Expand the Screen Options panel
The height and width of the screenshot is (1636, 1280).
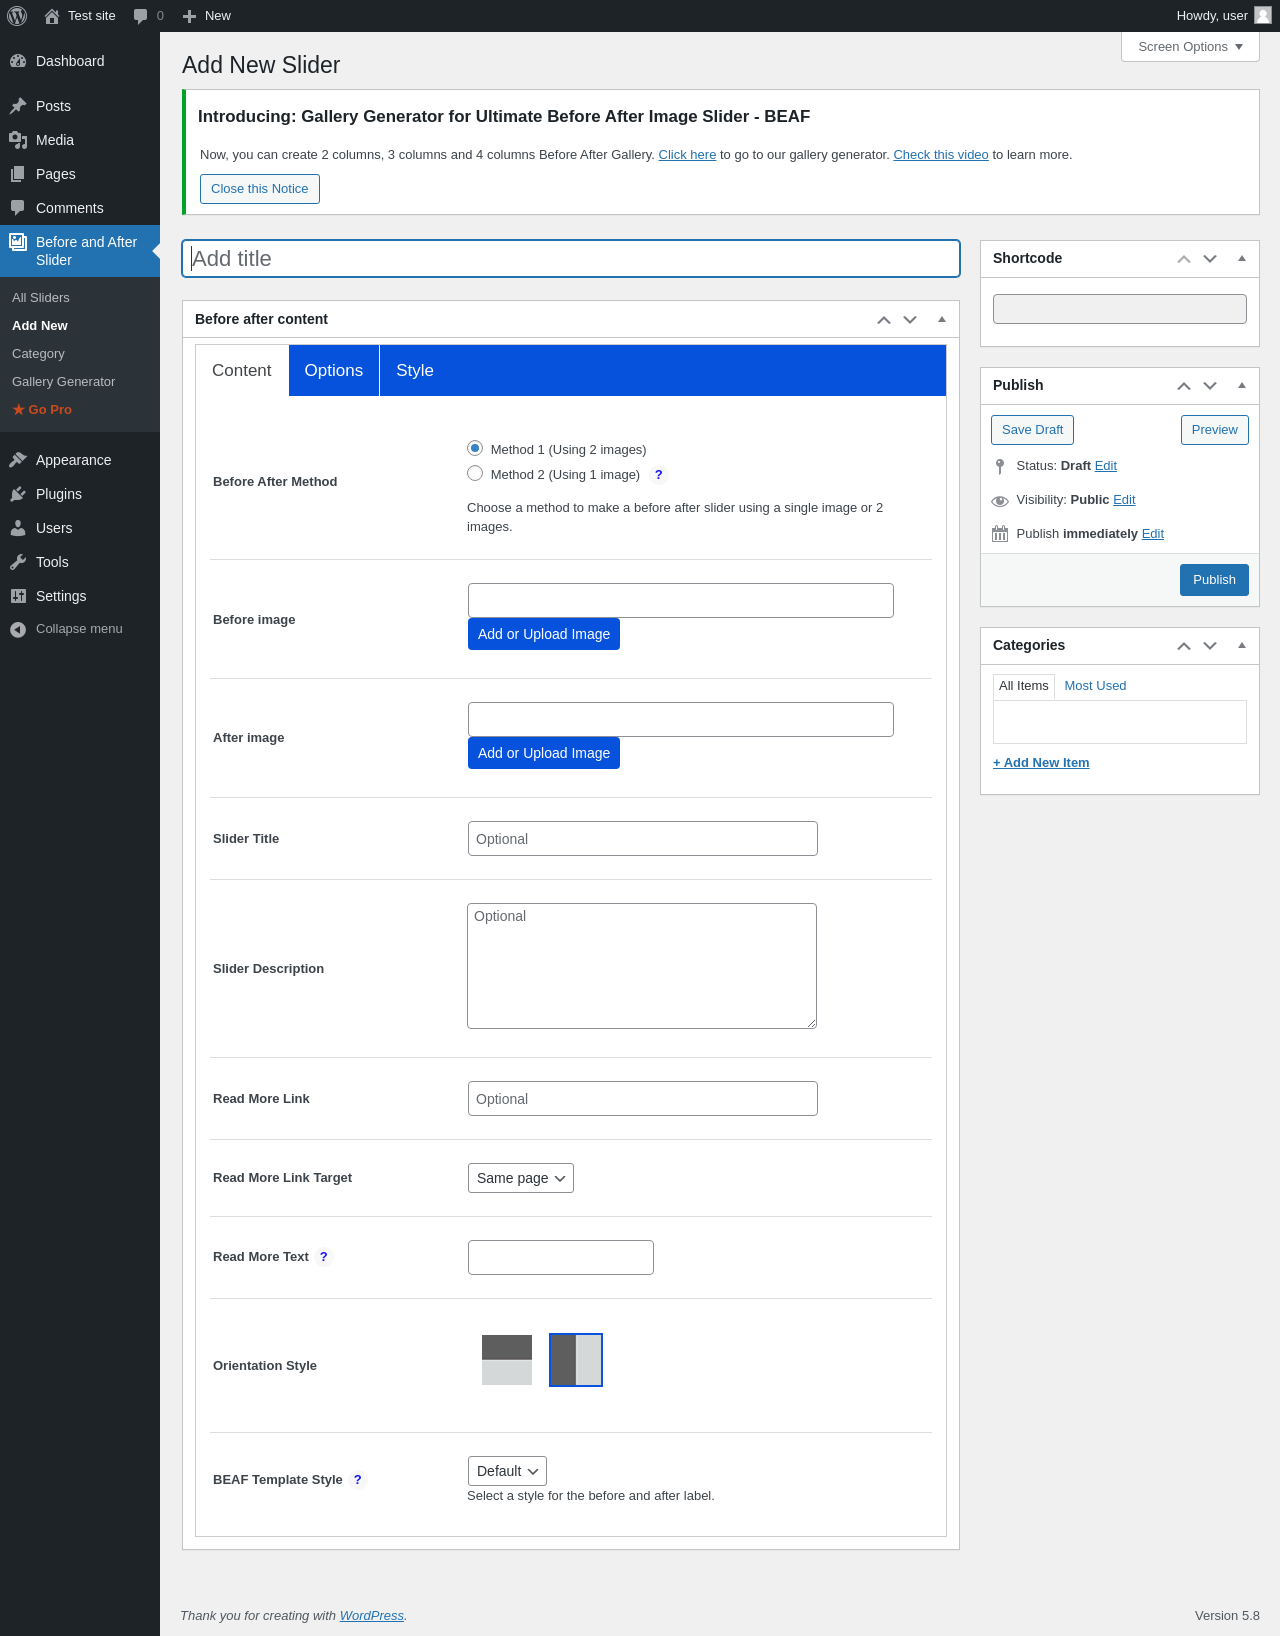click(x=1190, y=47)
